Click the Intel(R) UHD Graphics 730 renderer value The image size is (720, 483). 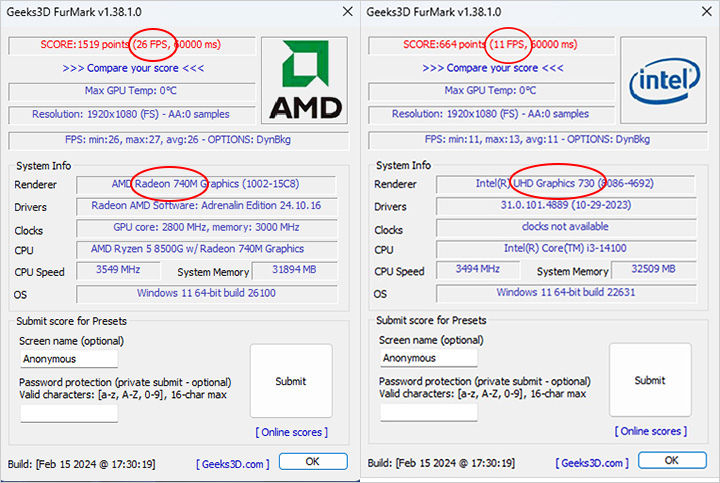565,184
